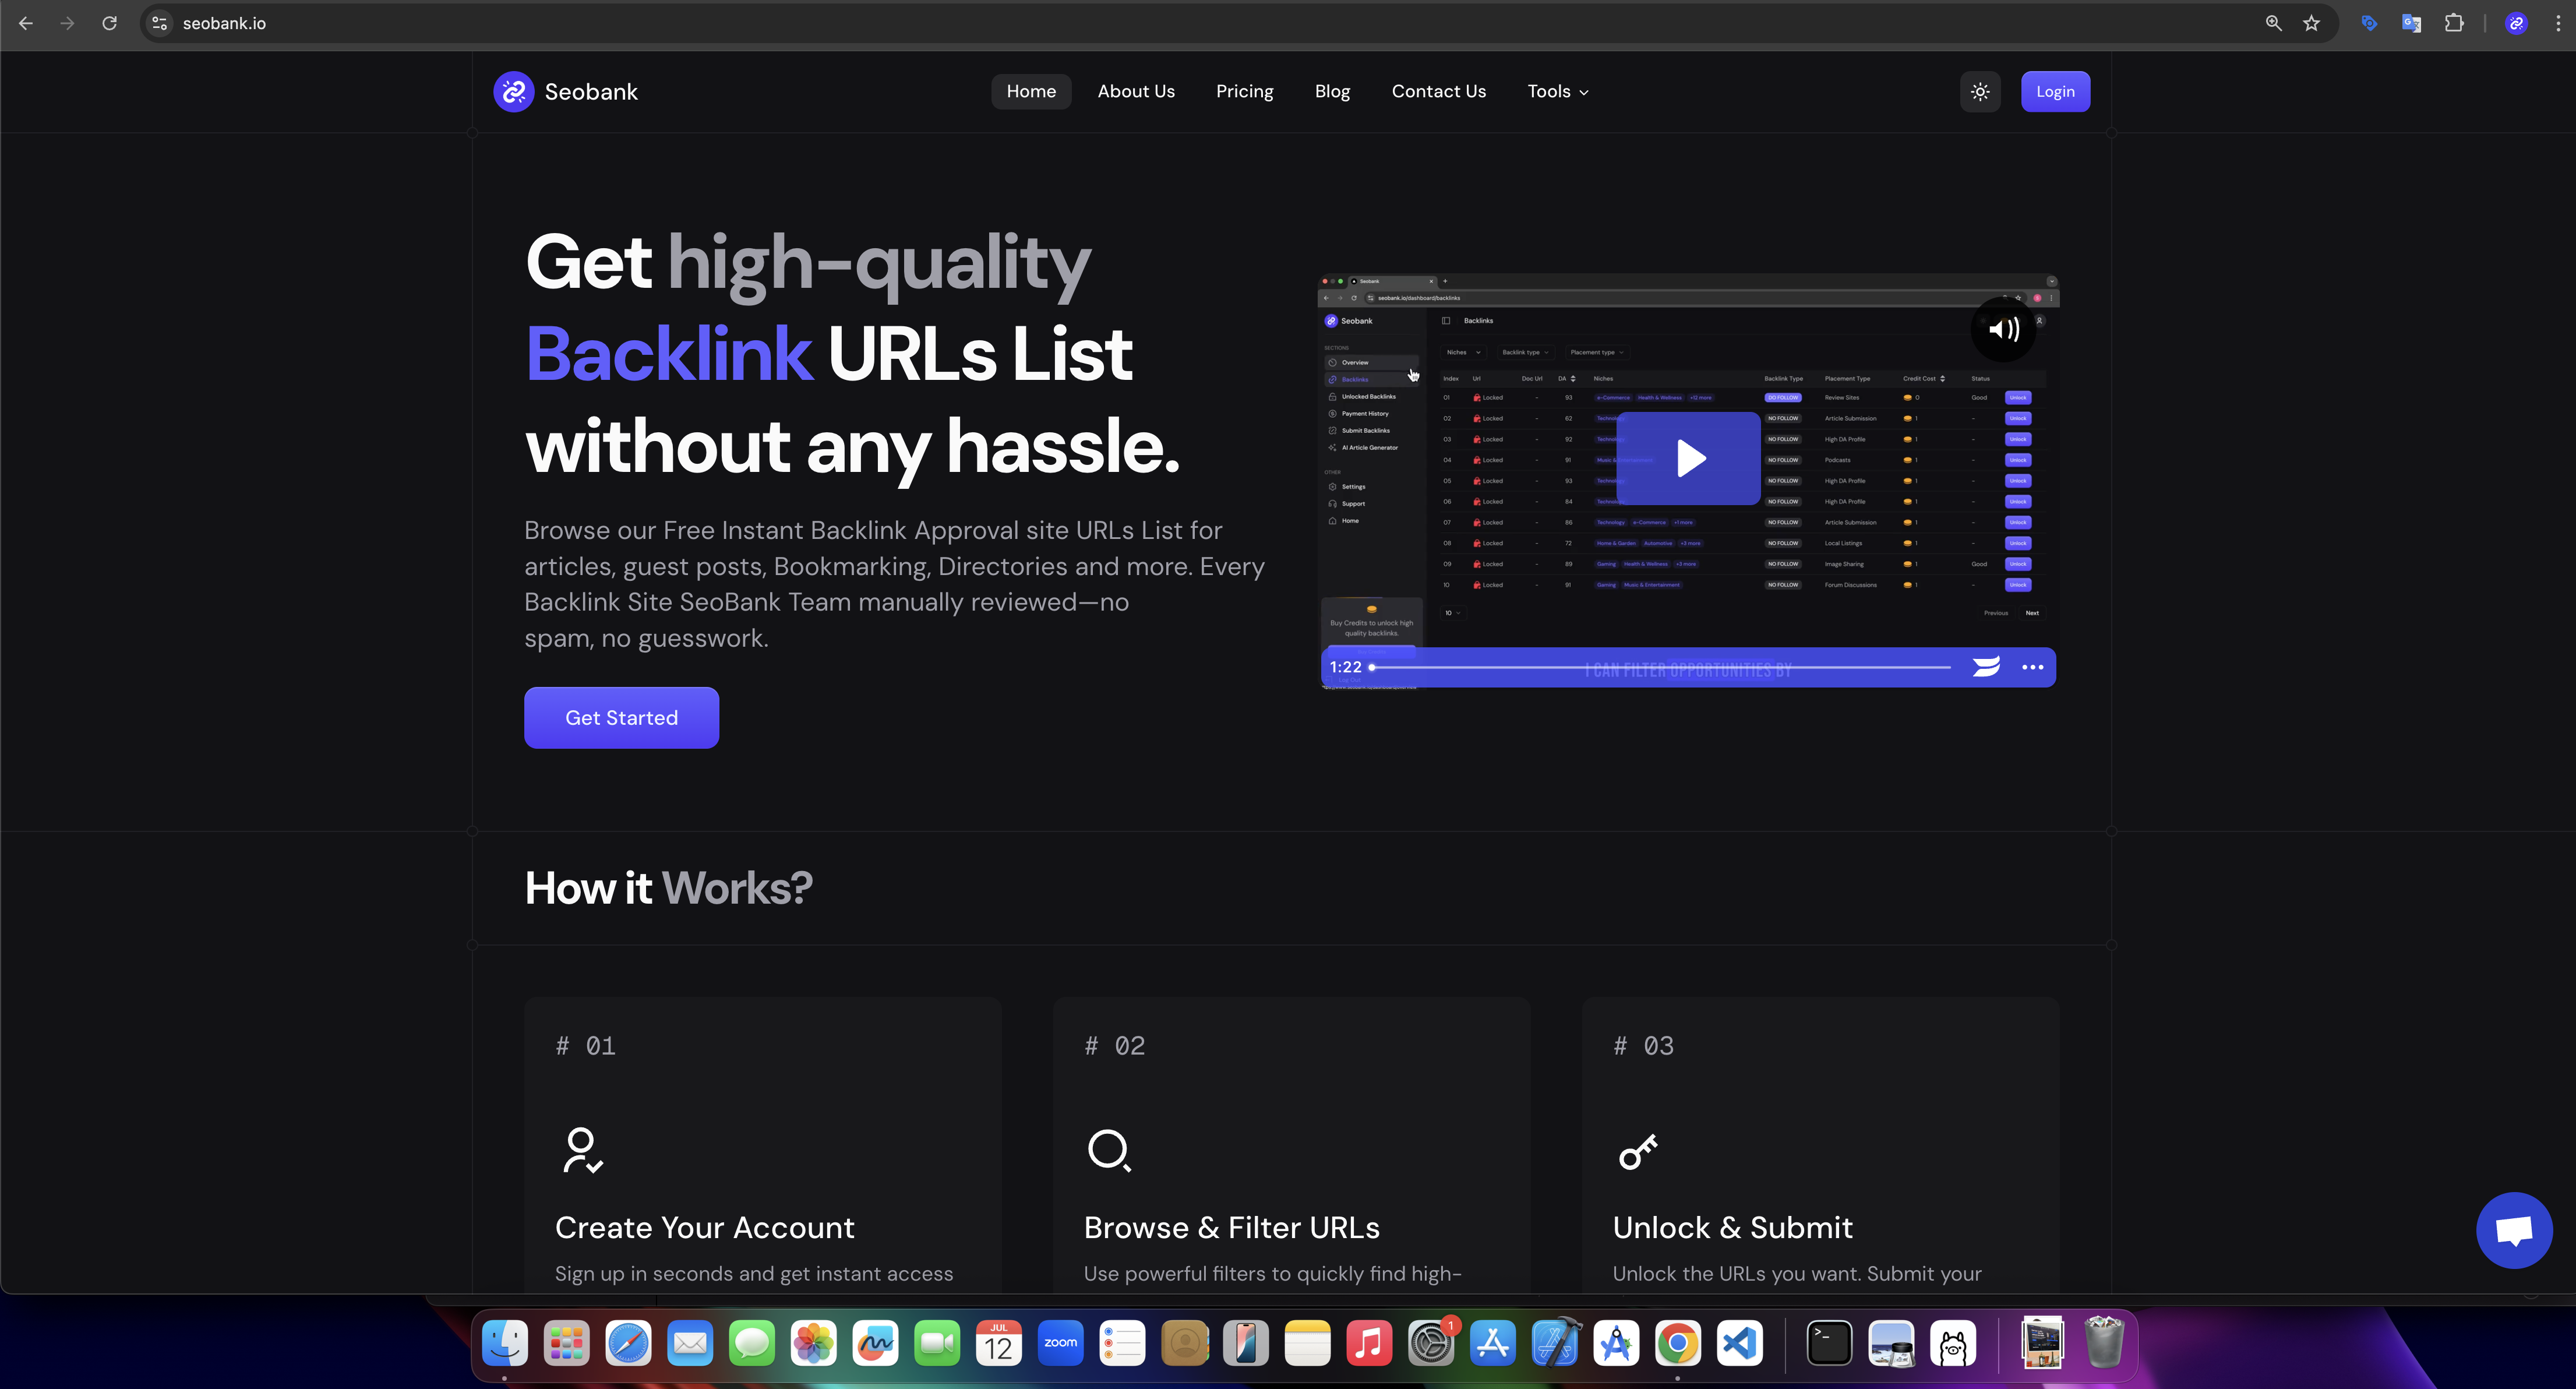Image resolution: width=2576 pixels, height=1389 pixels.
Task: Go to the Home nav item
Action: 1031,92
